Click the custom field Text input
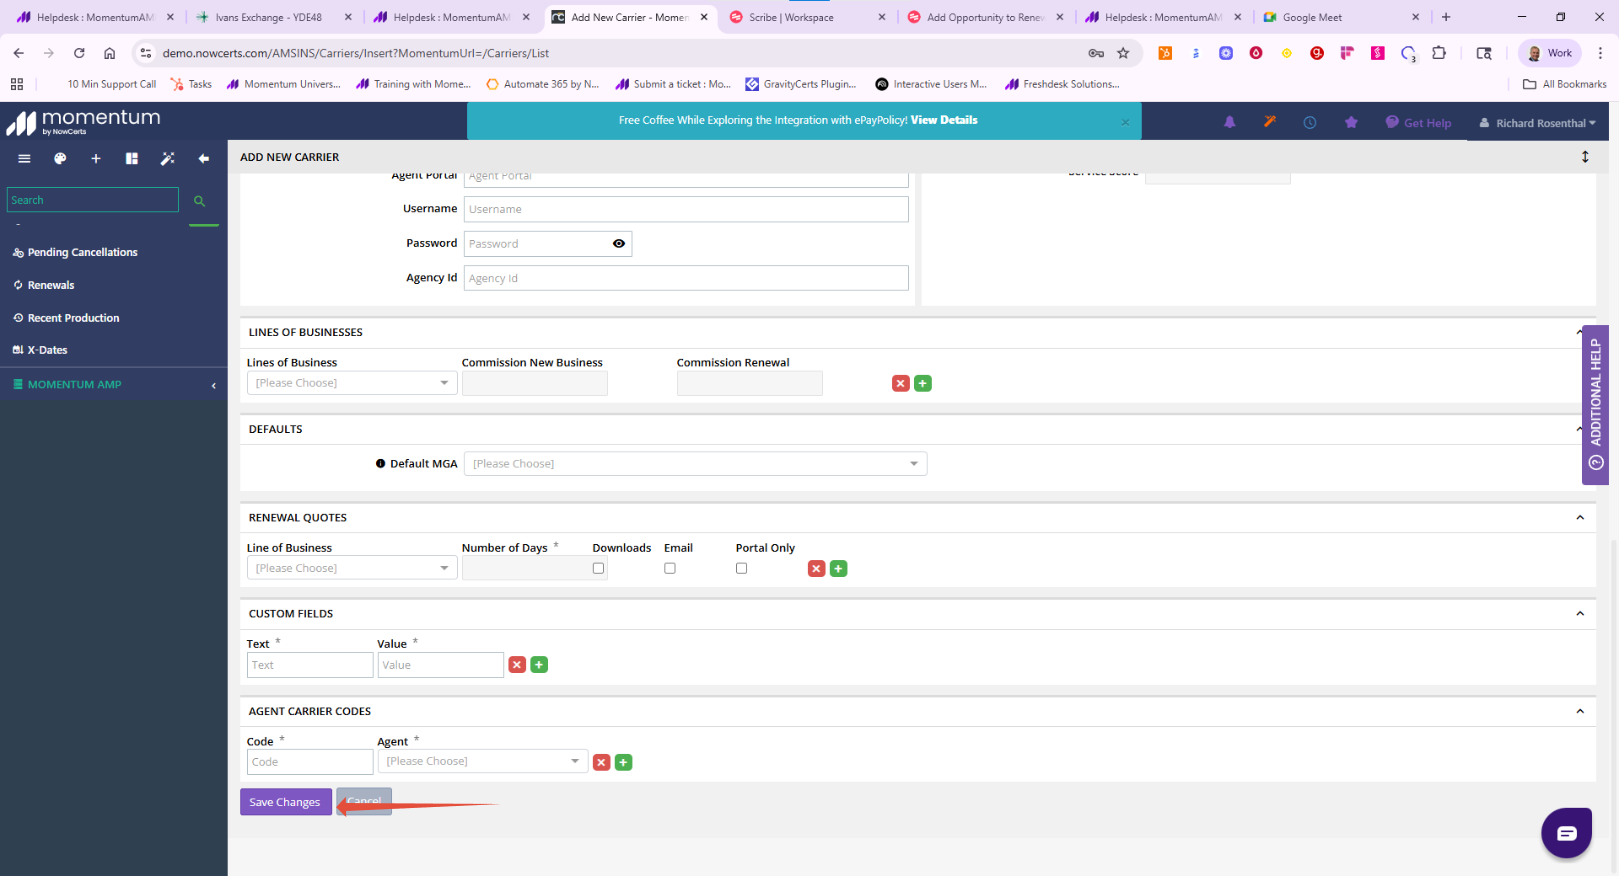This screenshot has width=1619, height=876. pyautogui.click(x=310, y=665)
